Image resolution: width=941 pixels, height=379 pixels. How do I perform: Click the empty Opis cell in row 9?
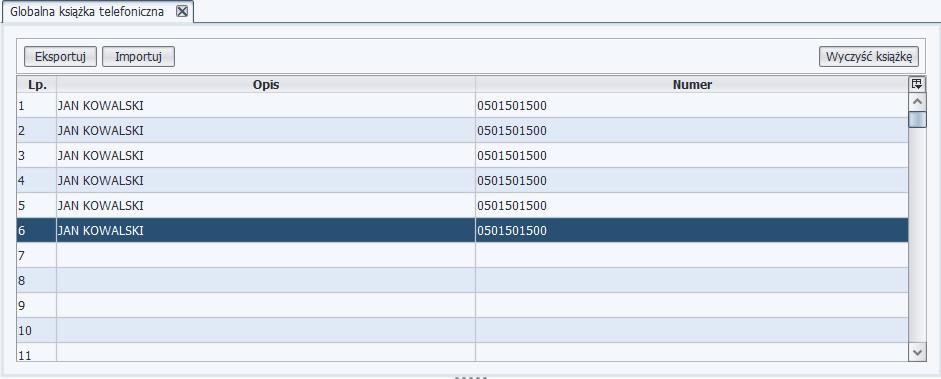click(266, 305)
